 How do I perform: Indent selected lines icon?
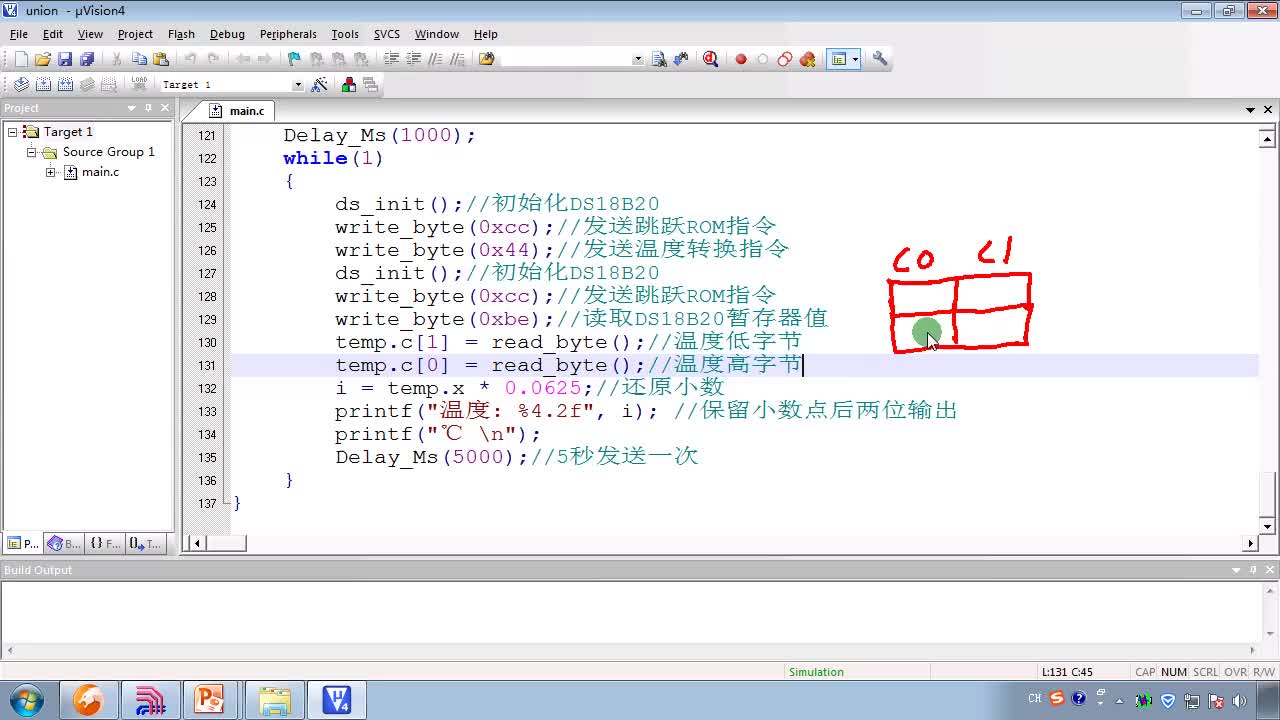391,59
